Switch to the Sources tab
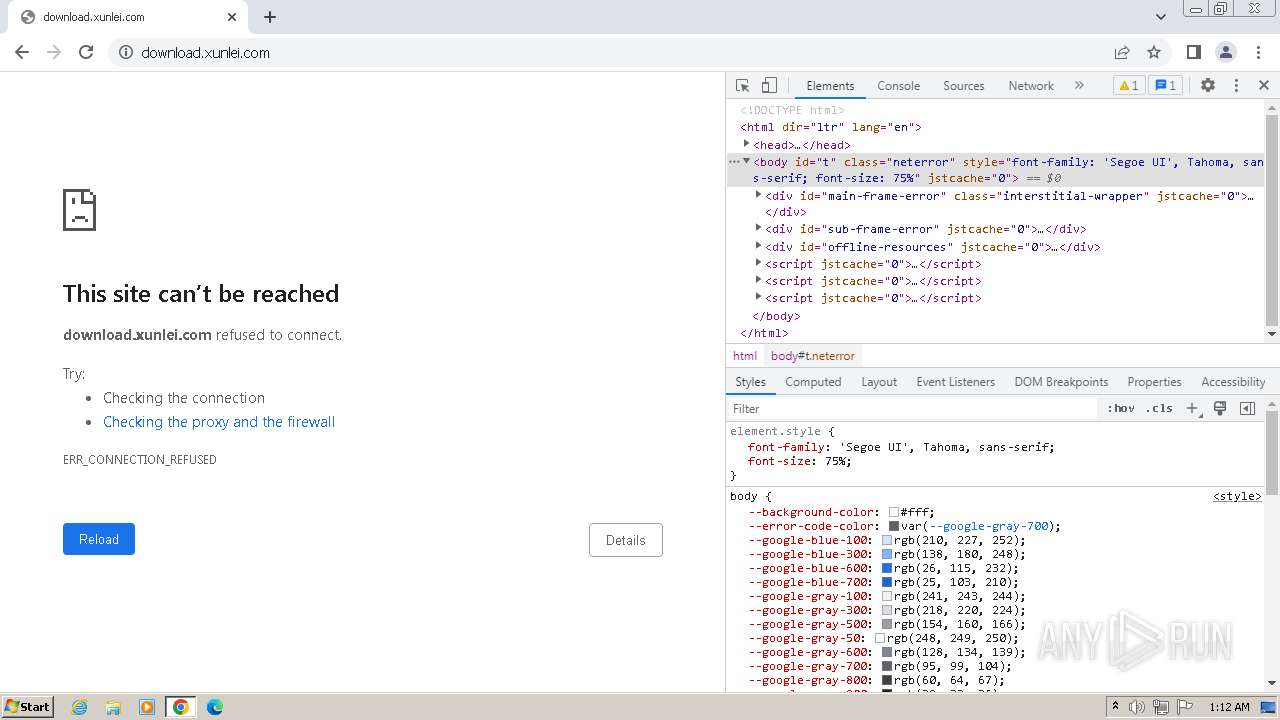 (964, 86)
